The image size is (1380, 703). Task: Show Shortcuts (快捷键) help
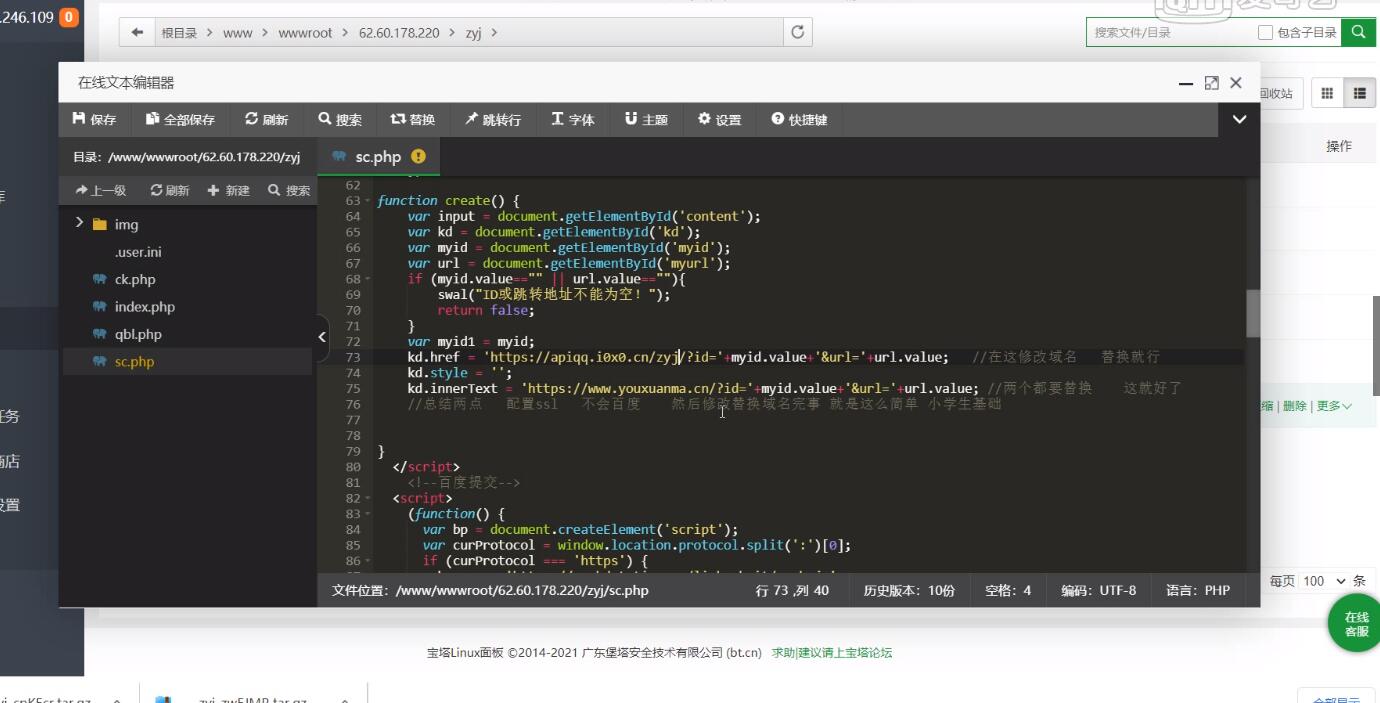[x=799, y=119]
